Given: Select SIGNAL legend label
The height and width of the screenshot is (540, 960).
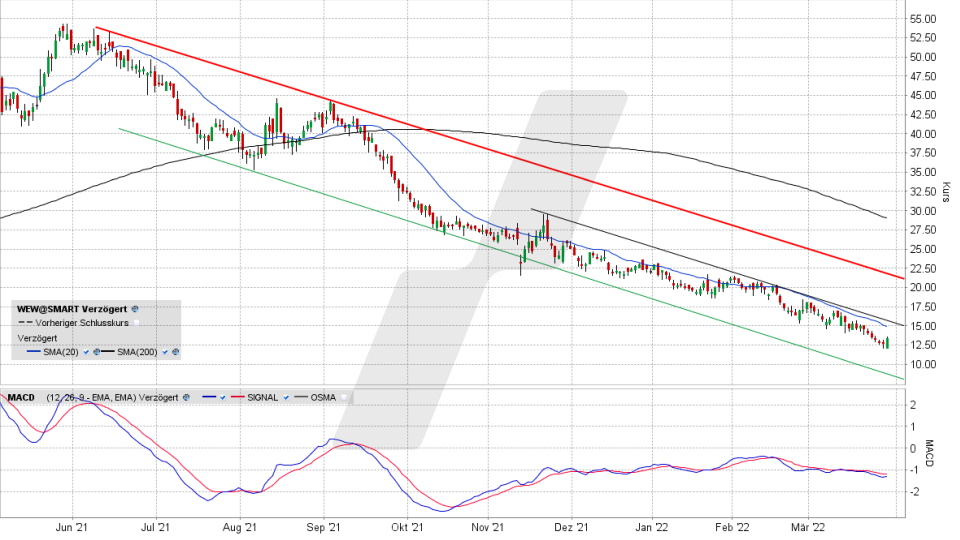Looking at the screenshot, I should coord(263,397).
